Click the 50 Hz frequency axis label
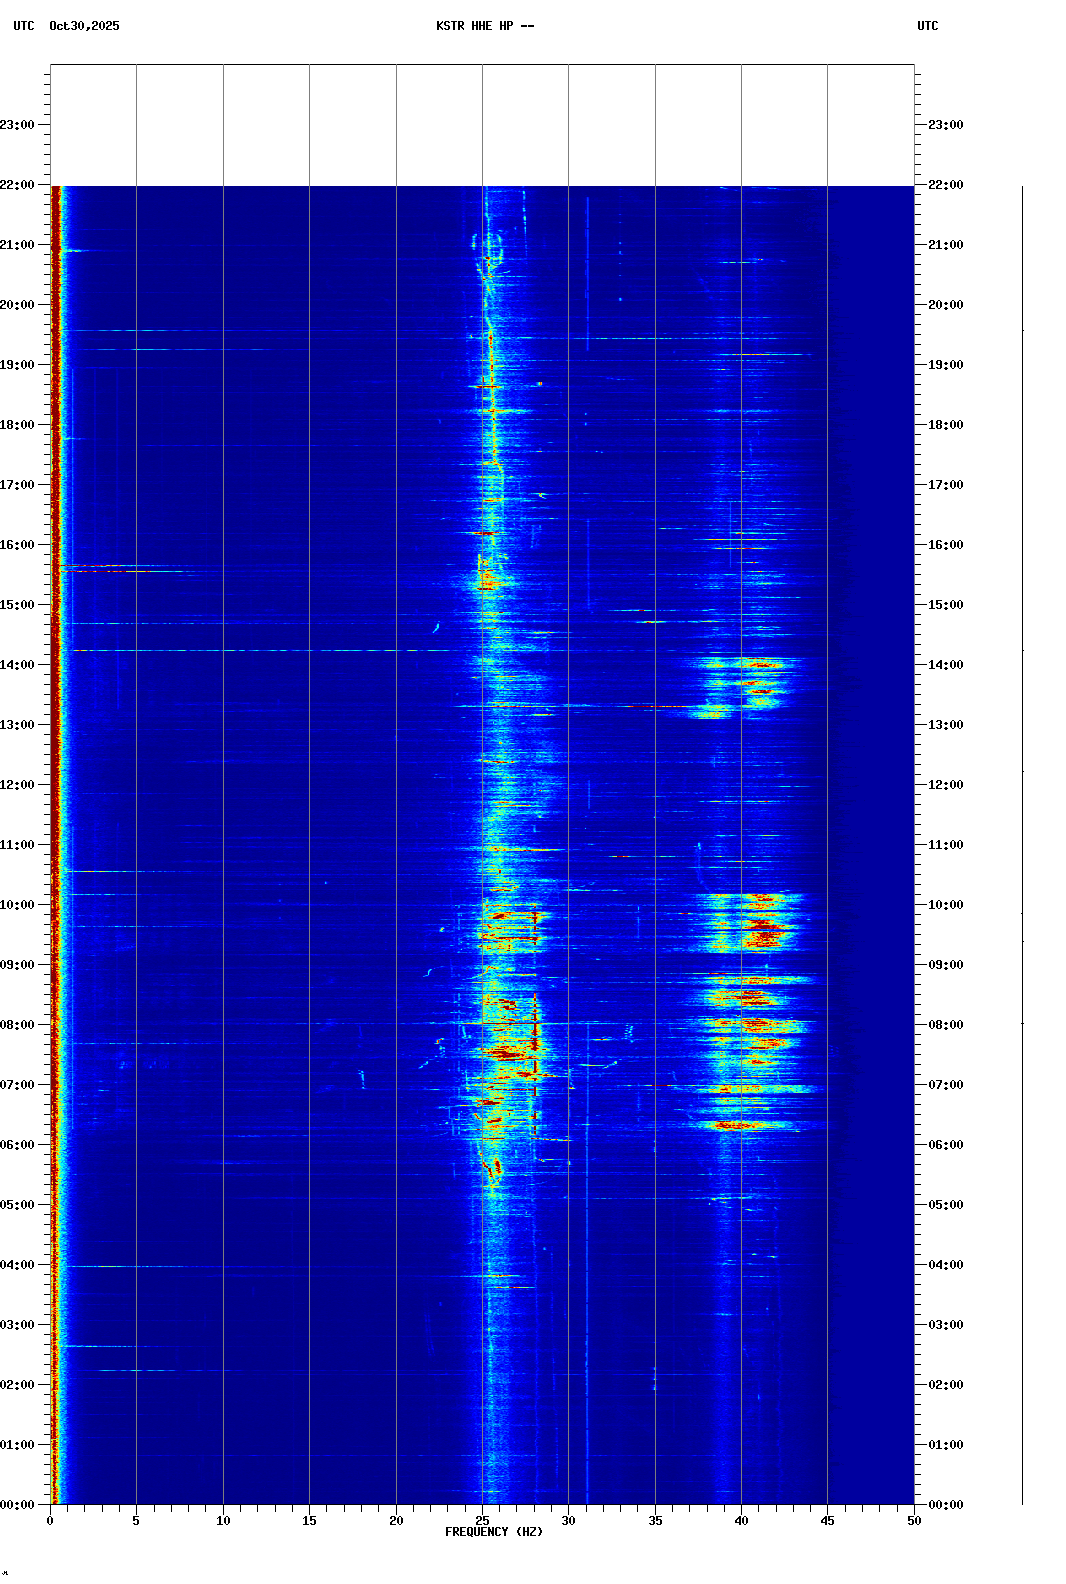This screenshot has width=1066, height=1584. 914,1521
